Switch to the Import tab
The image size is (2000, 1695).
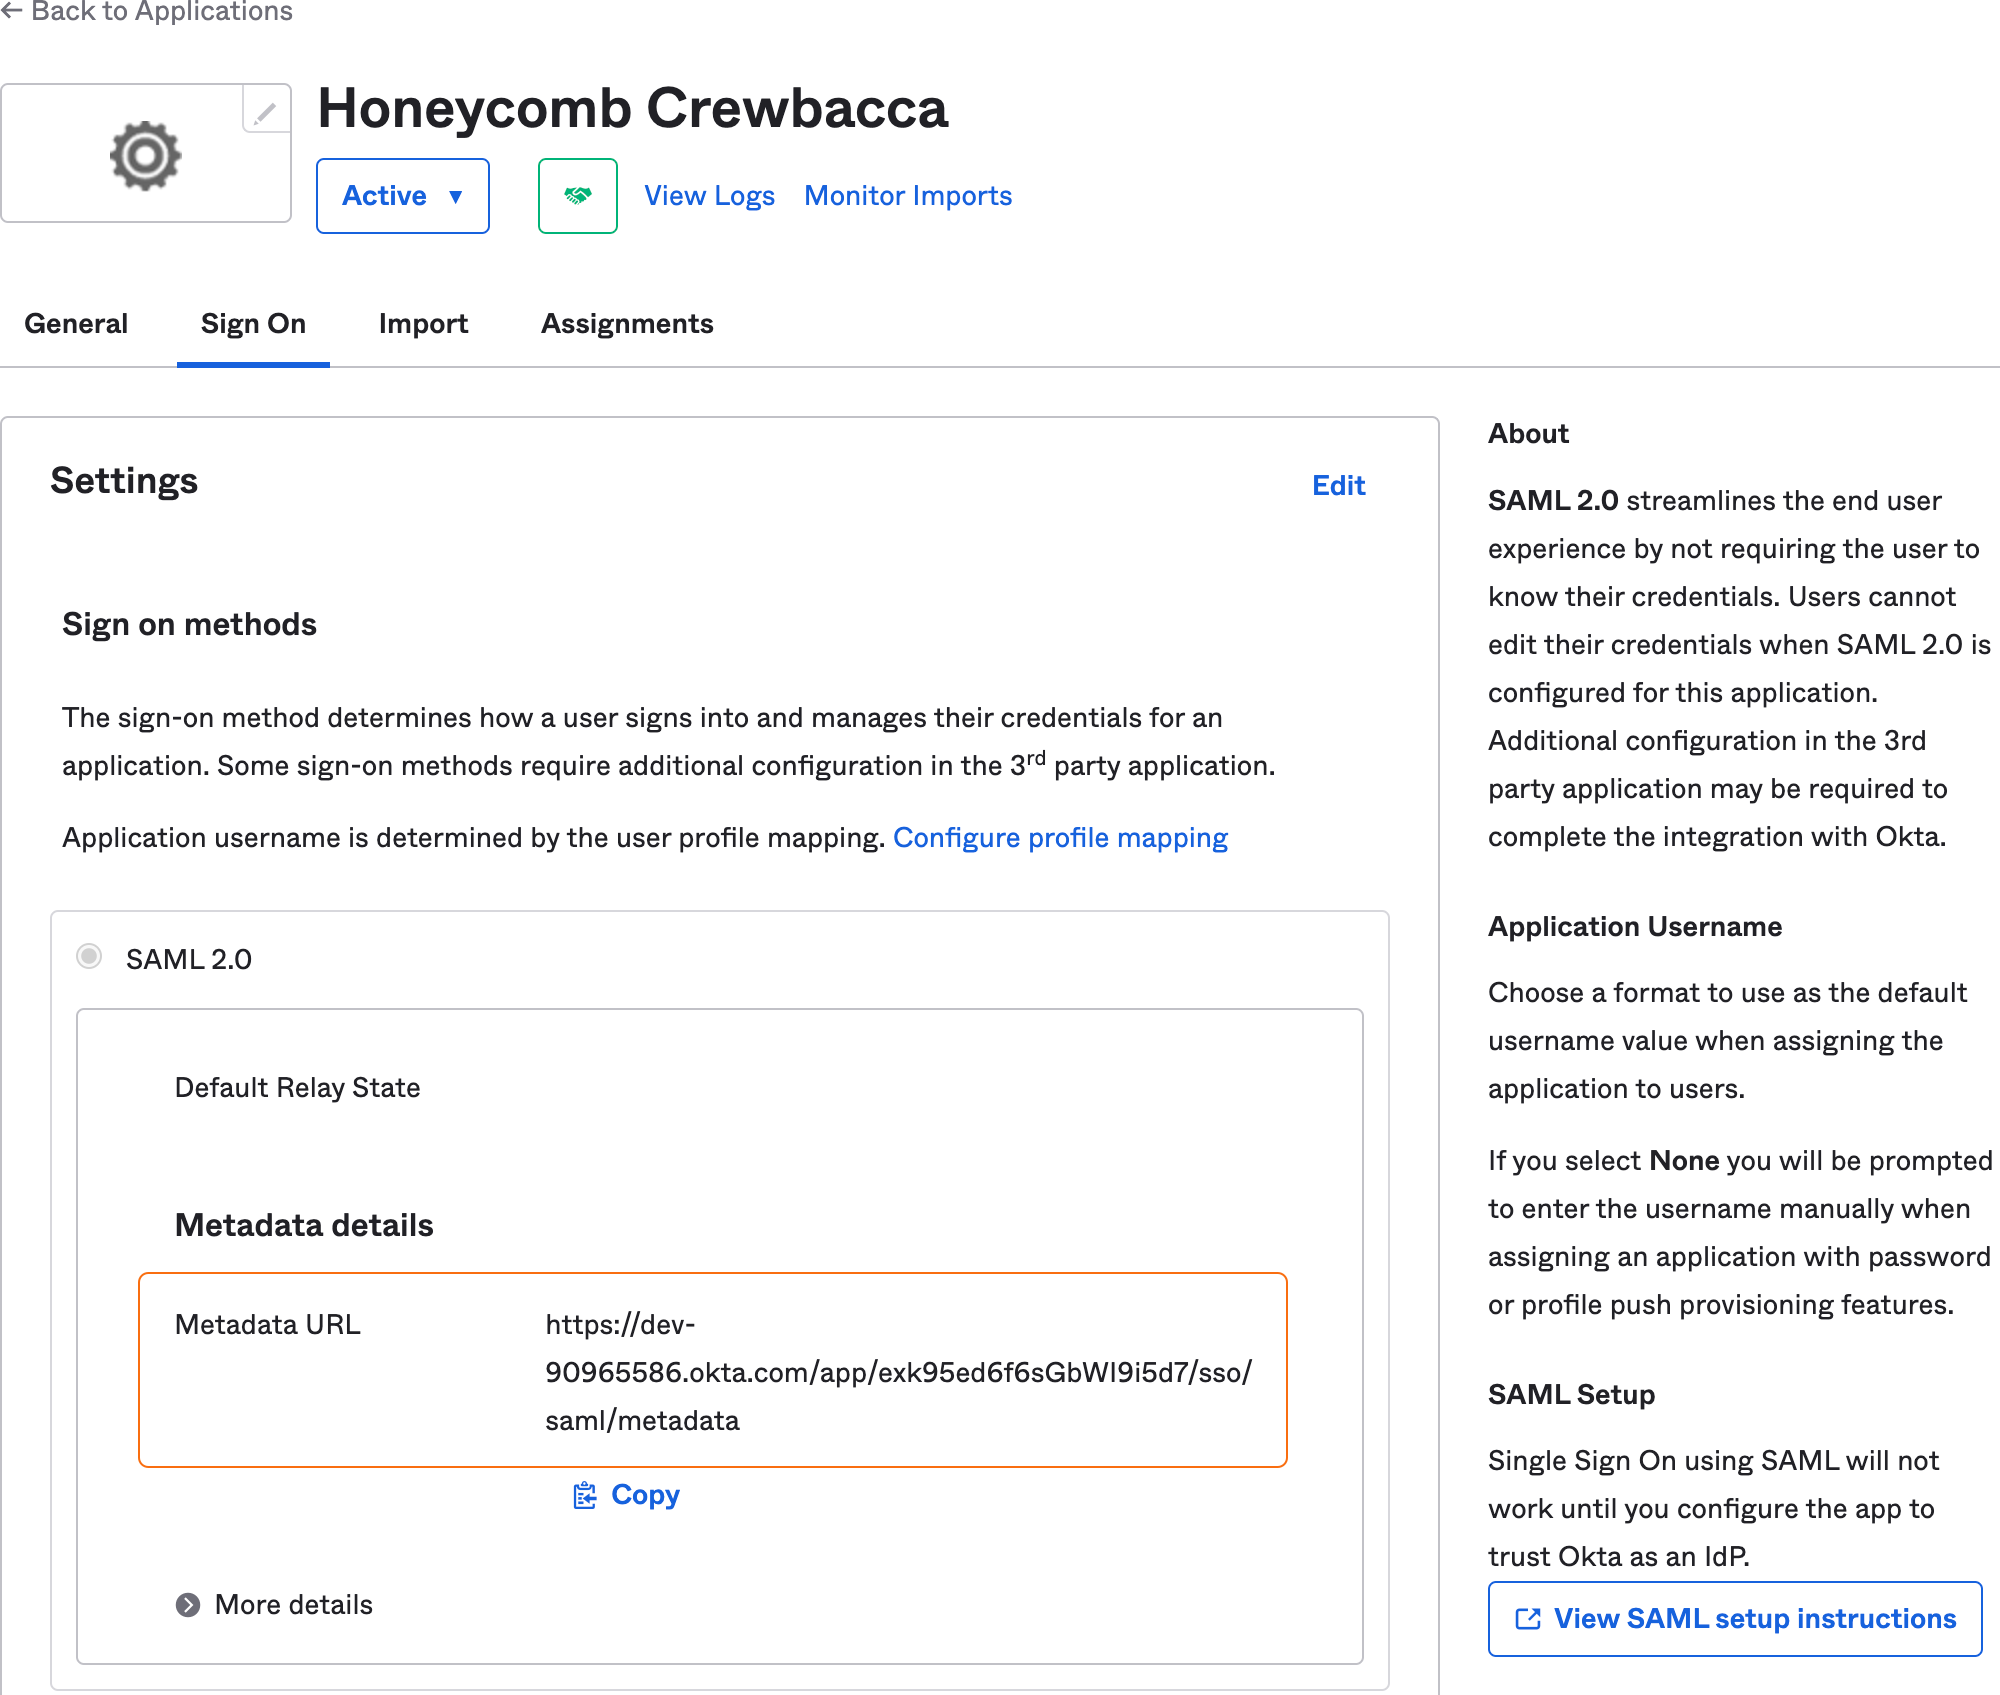423,324
